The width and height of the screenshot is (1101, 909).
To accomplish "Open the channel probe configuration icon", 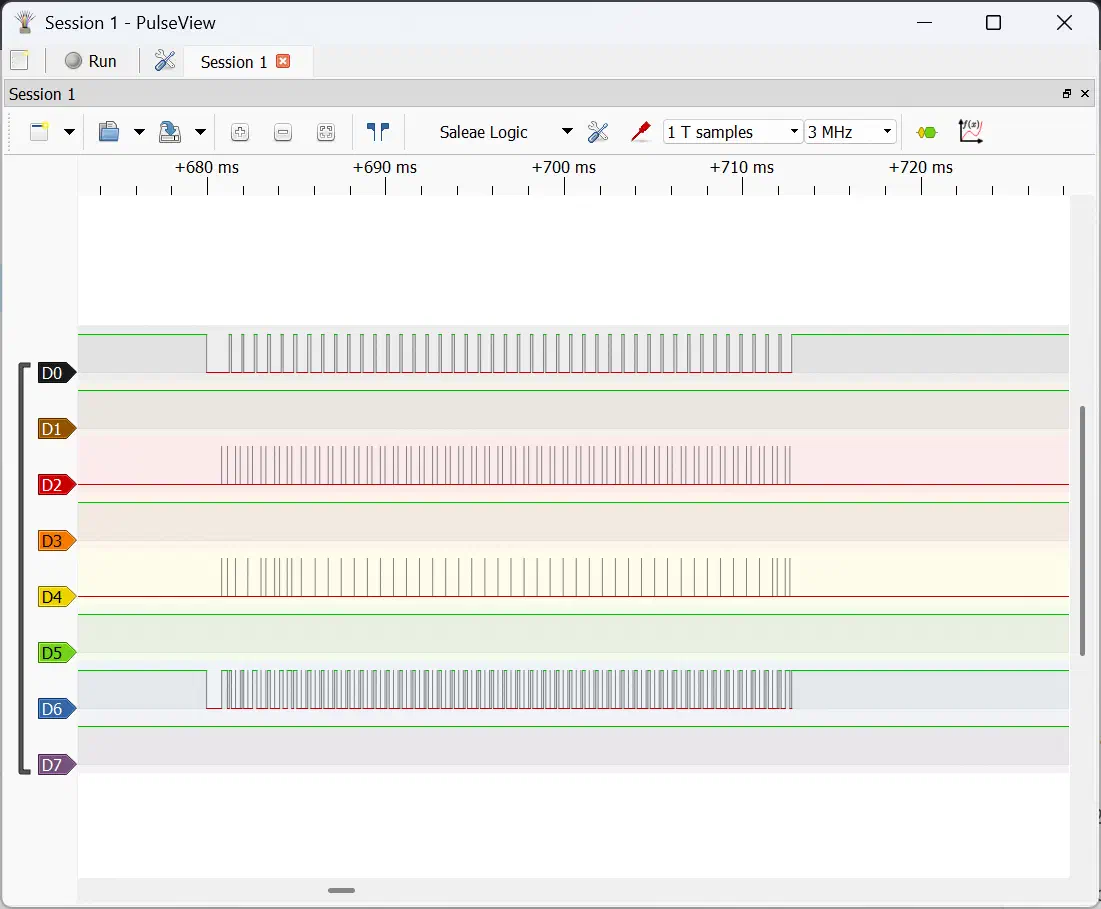I will click(x=640, y=131).
